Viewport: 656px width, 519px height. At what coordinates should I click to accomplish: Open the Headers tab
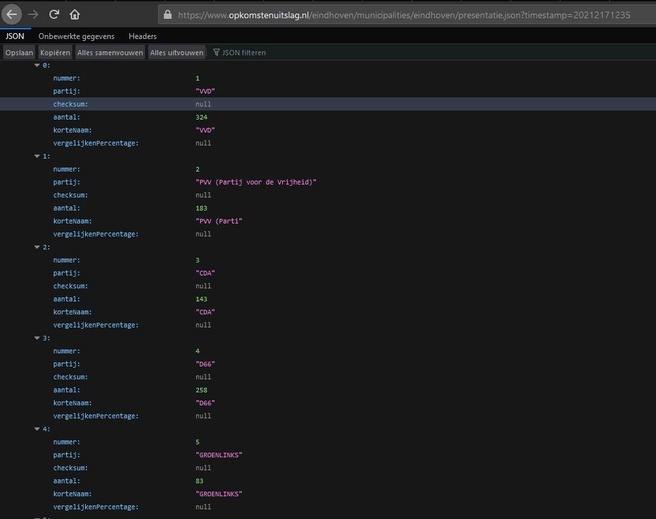[x=142, y=36]
